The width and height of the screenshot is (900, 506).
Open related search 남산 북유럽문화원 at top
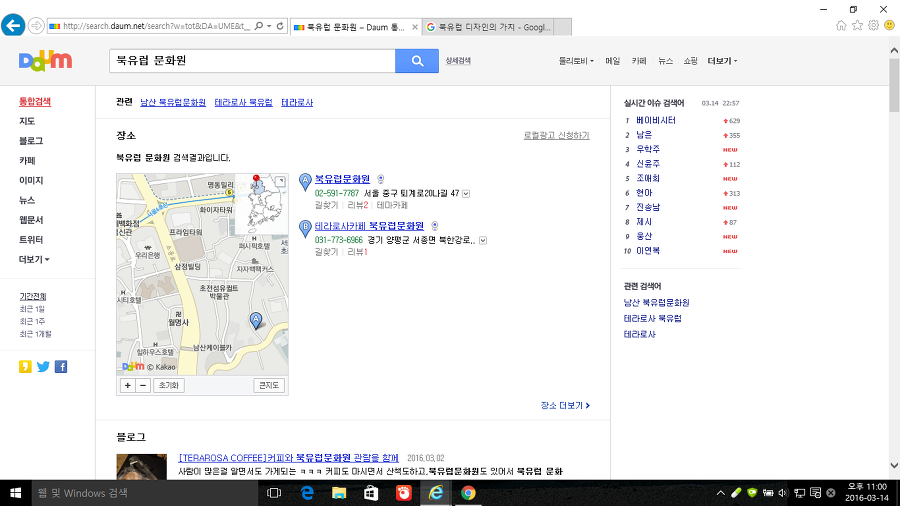pos(173,103)
